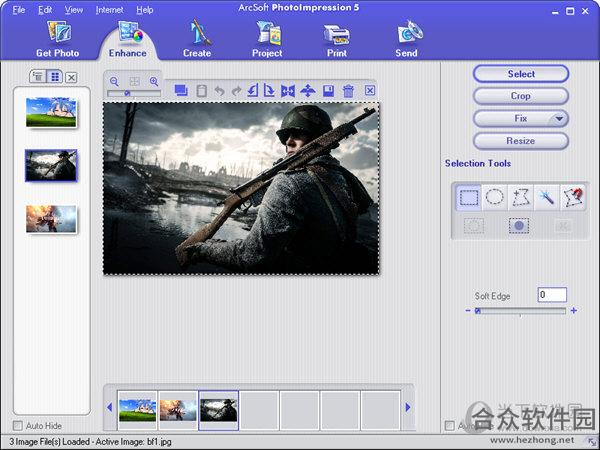The width and height of the screenshot is (600, 450).
Task: Open the Edit menu
Action: pyautogui.click(x=45, y=10)
